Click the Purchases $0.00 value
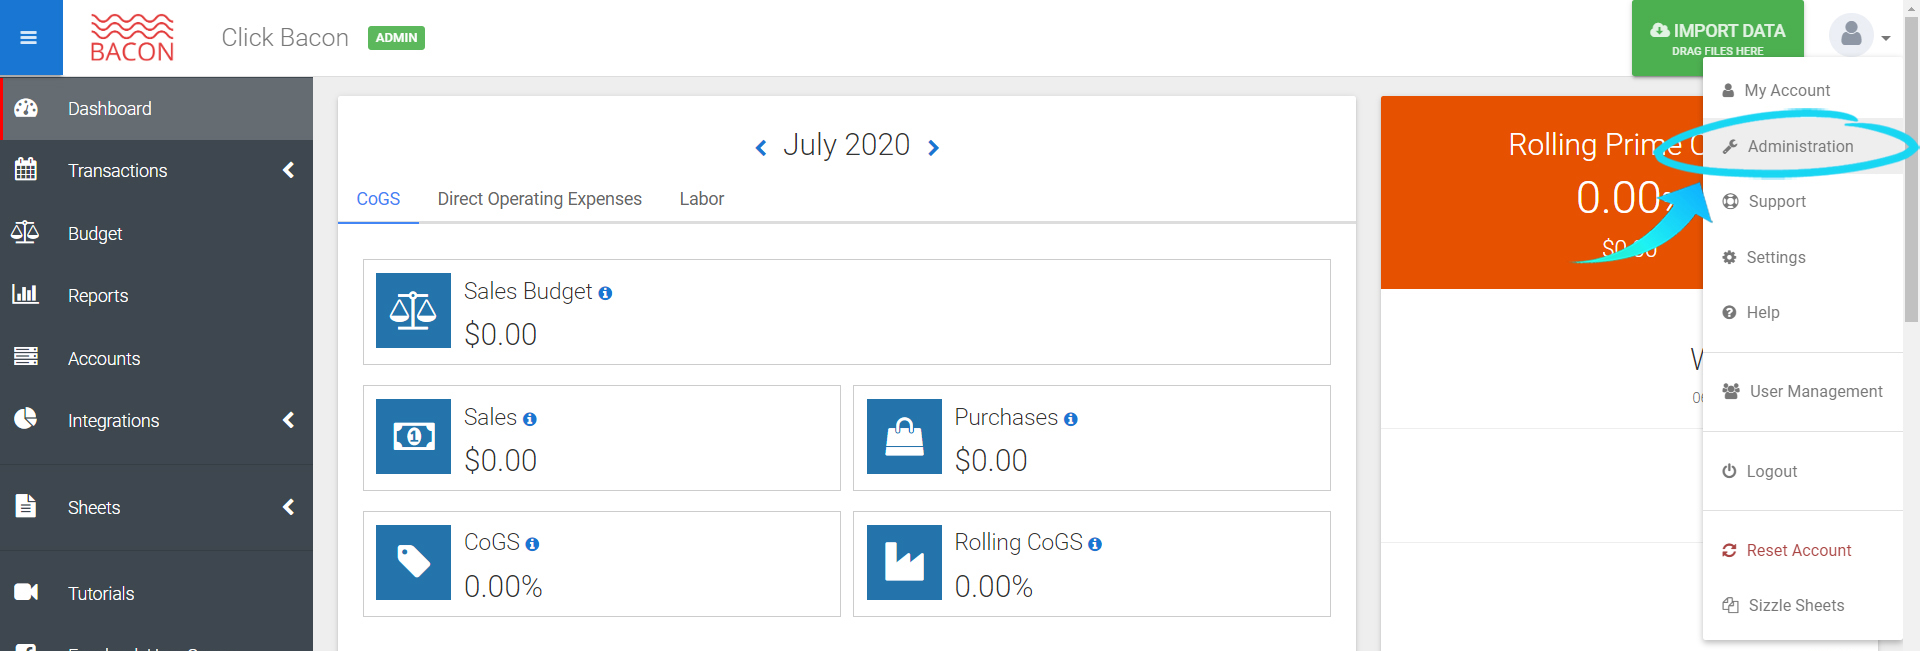Viewport: 1920px width, 651px height. [x=991, y=460]
